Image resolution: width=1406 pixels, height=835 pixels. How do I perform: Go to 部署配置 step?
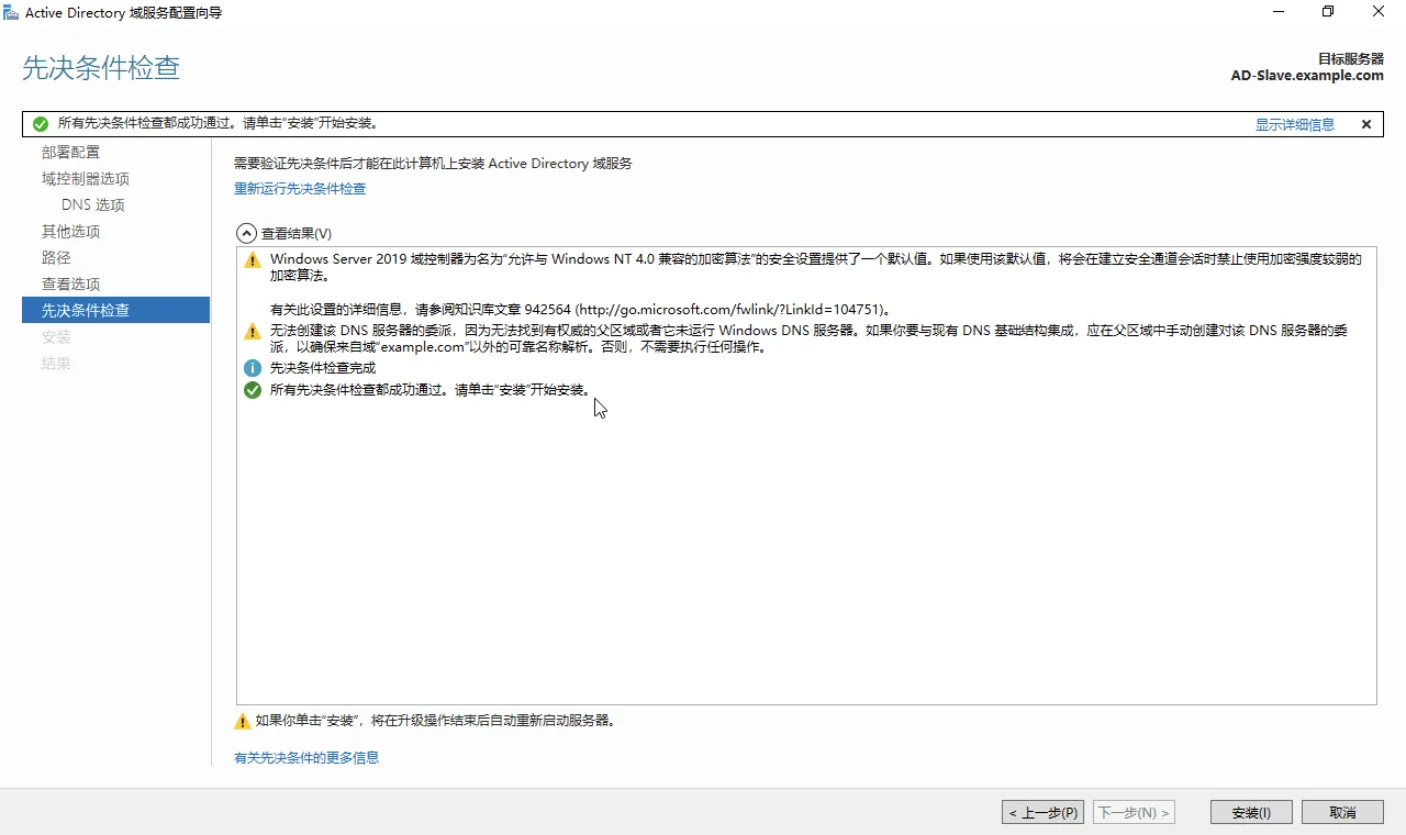point(70,152)
